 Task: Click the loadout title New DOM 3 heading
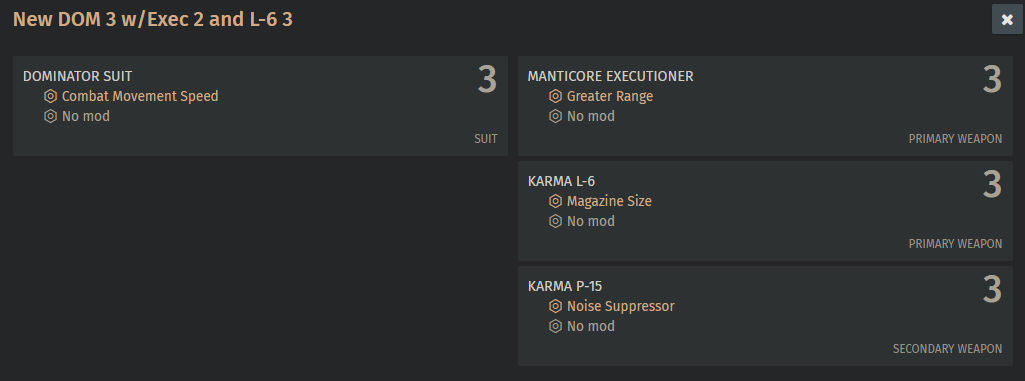[x=153, y=20]
